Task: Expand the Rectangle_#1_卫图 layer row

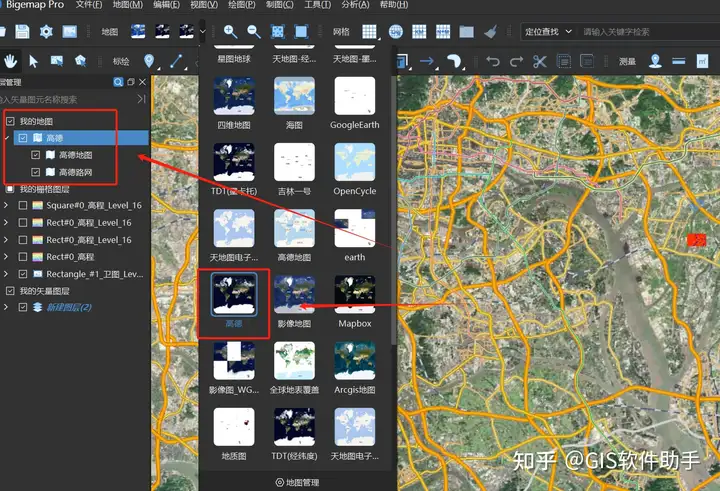Action: [6, 274]
